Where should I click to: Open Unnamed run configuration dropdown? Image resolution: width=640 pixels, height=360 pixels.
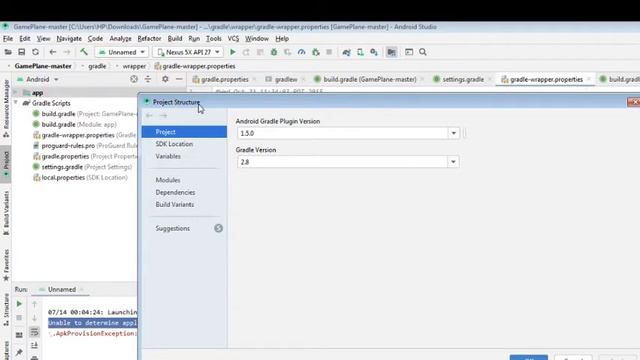(121, 52)
